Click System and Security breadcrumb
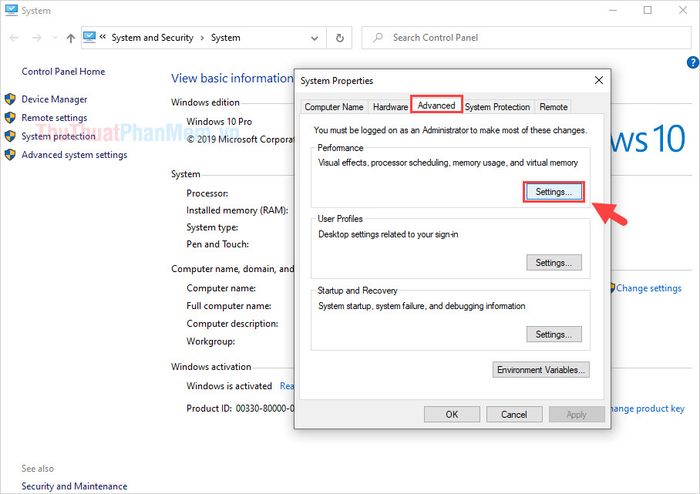700x494 pixels. (x=152, y=38)
